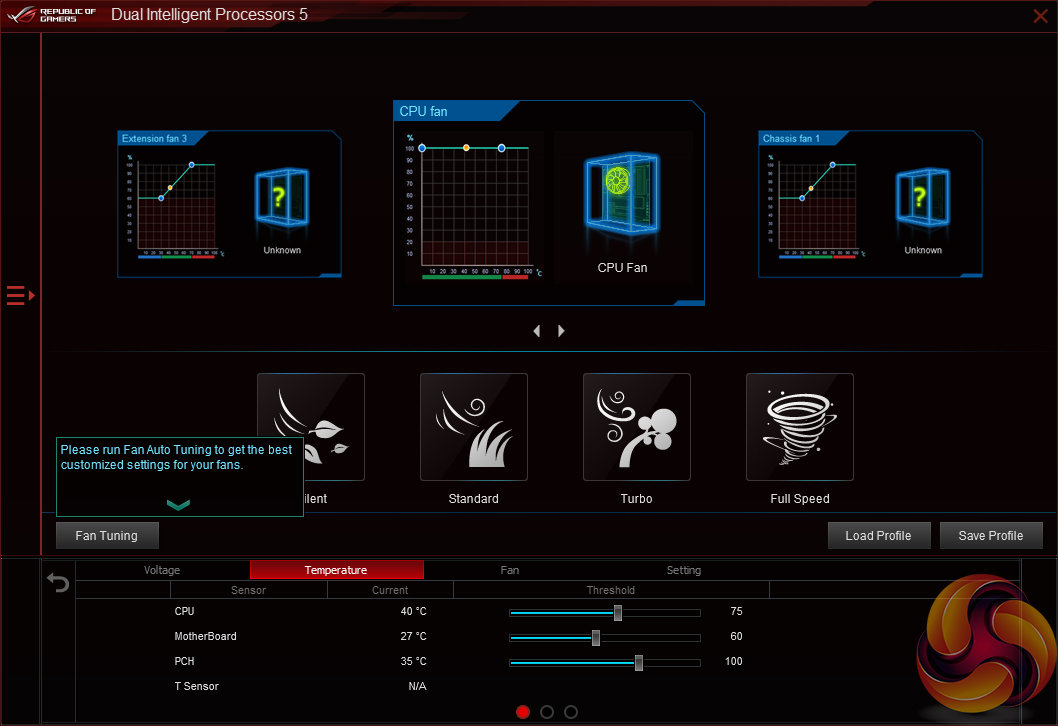Click the CPU threshold value 75
This screenshot has height=726, width=1058.
[x=736, y=611]
